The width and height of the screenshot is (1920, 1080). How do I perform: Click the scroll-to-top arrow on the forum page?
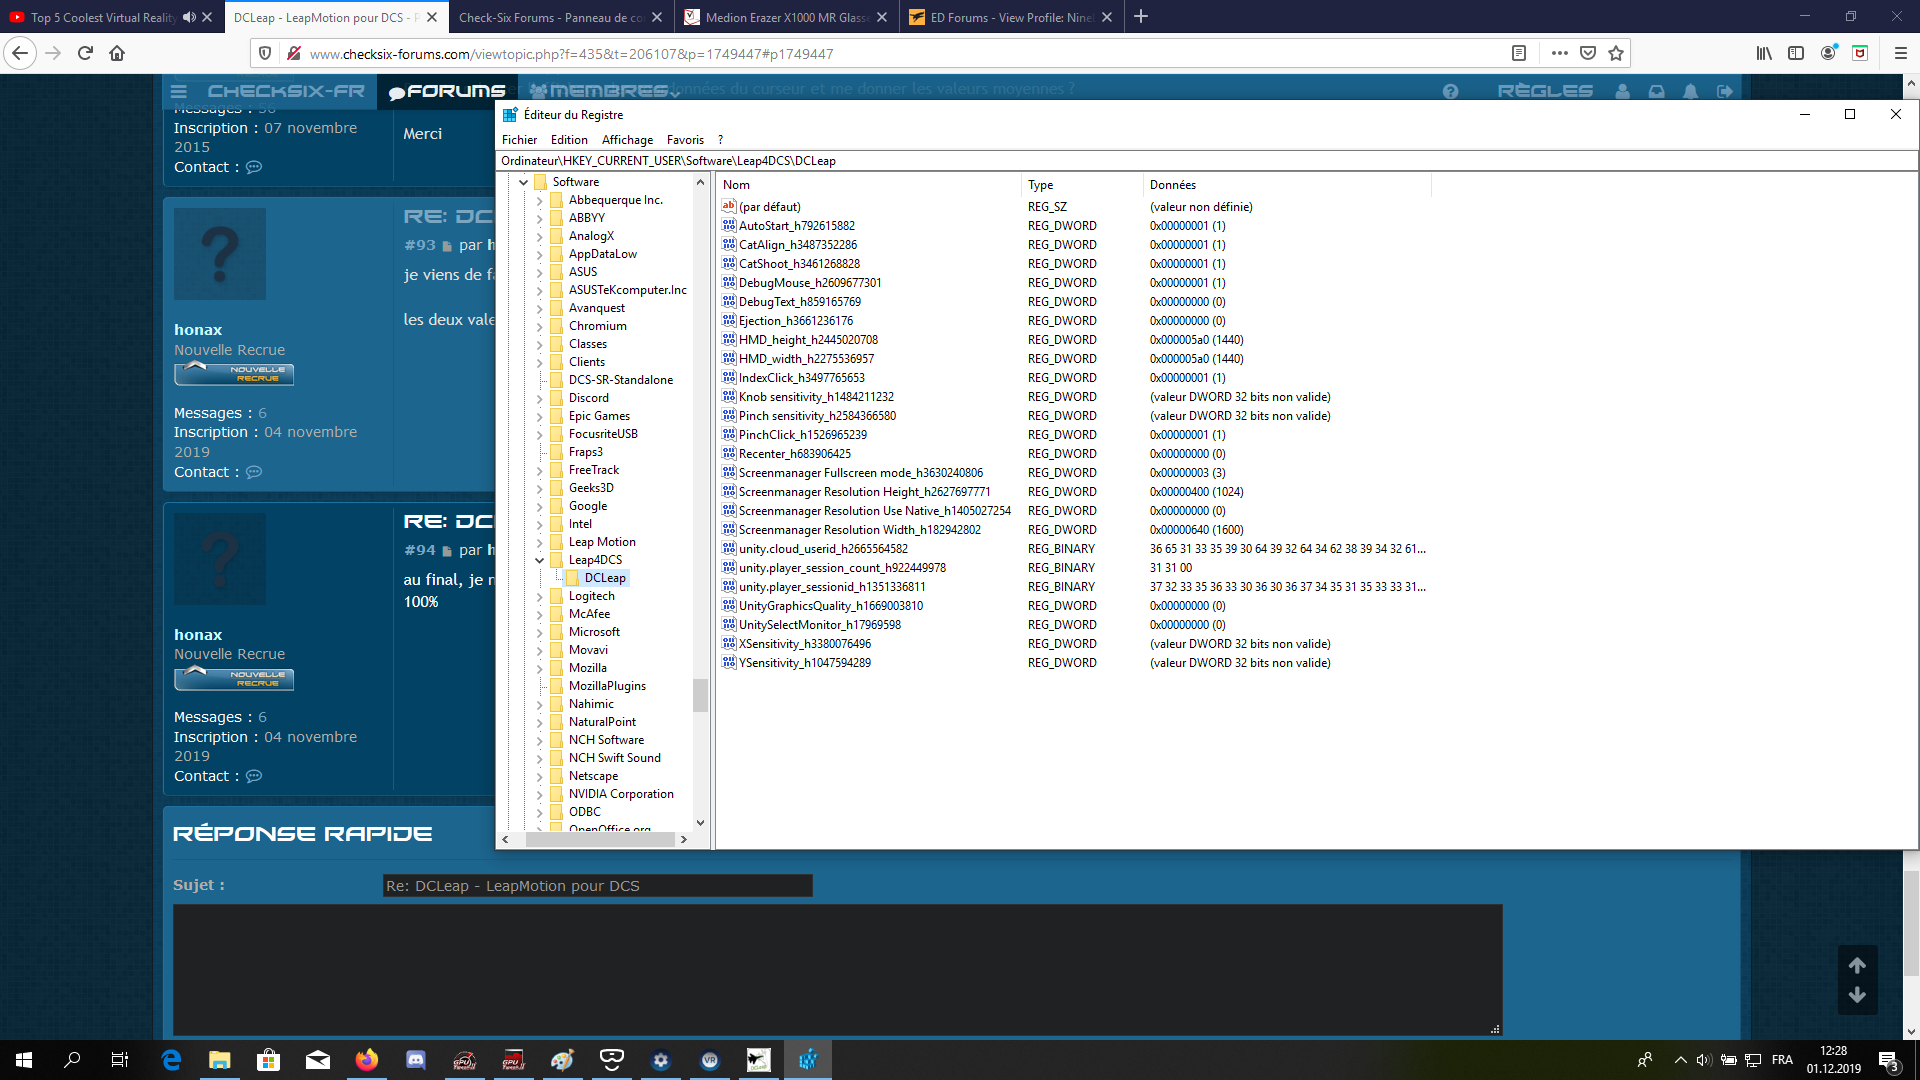(x=1857, y=965)
